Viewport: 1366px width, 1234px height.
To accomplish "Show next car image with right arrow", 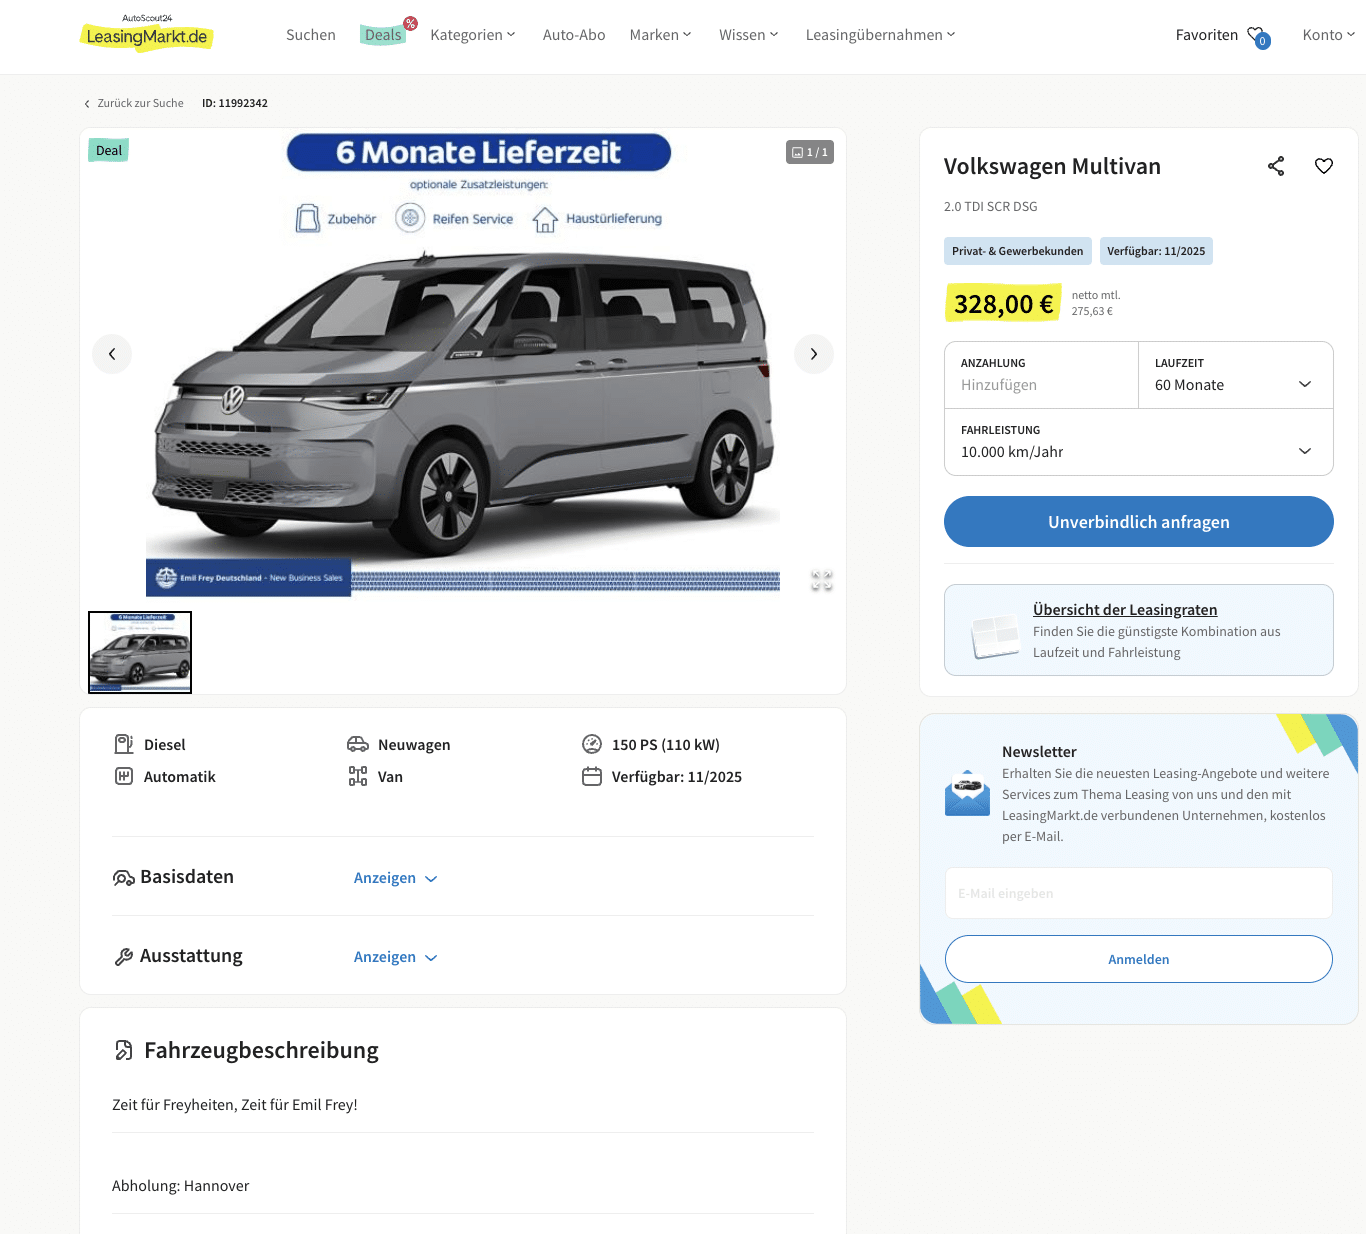I will point(814,354).
